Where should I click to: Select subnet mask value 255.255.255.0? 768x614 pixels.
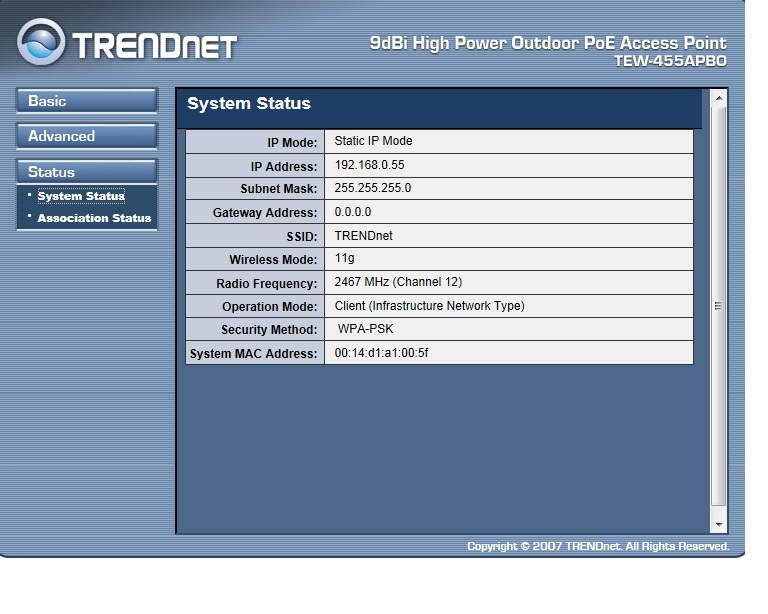point(373,188)
